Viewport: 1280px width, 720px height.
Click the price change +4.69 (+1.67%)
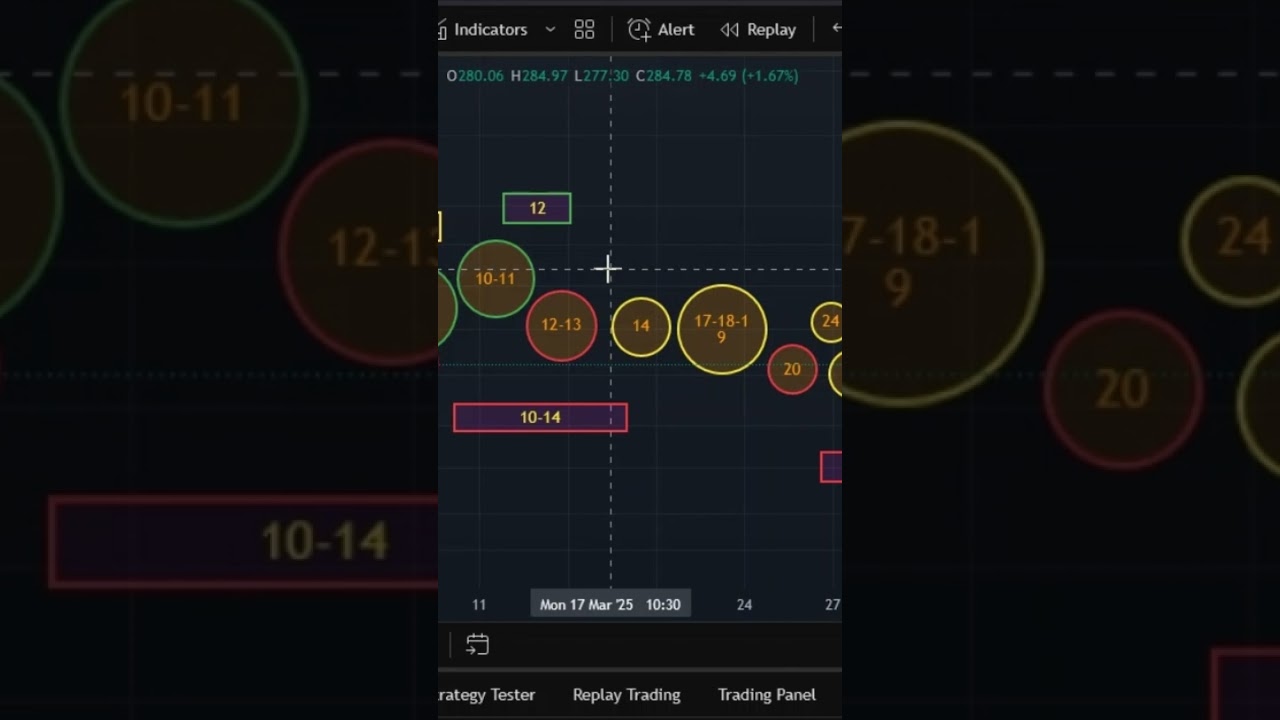pos(748,76)
